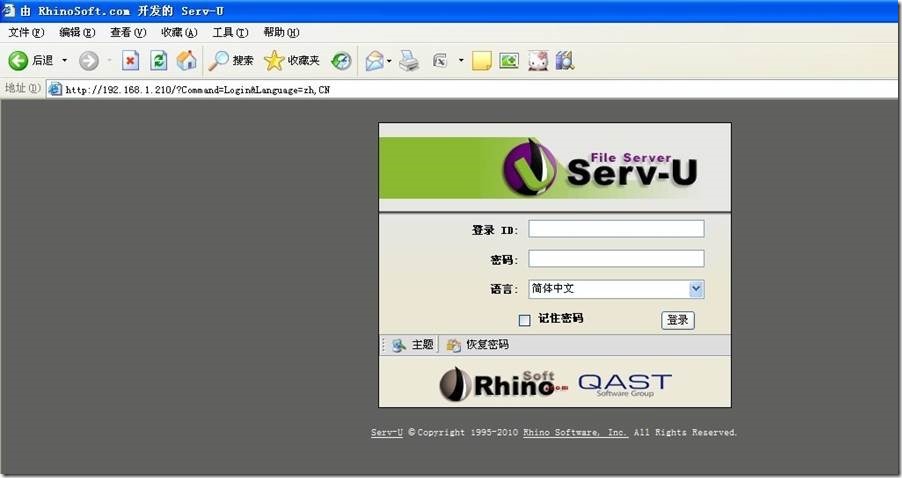Open the 工具(T) menu
Image resolution: width=902 pixels, height=478 pixels.
point(230,32)
